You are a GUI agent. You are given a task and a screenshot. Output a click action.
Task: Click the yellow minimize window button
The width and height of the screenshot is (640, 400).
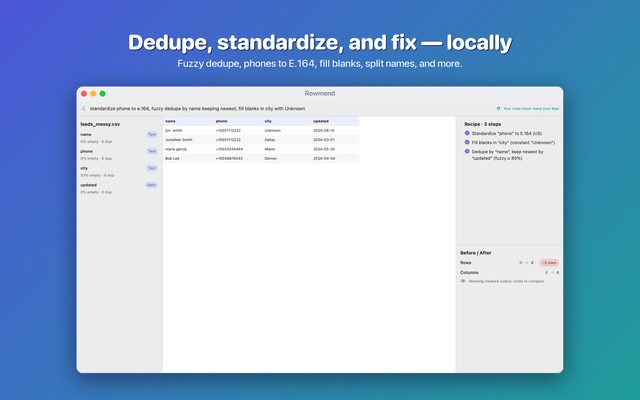click(x=93, y=93)
